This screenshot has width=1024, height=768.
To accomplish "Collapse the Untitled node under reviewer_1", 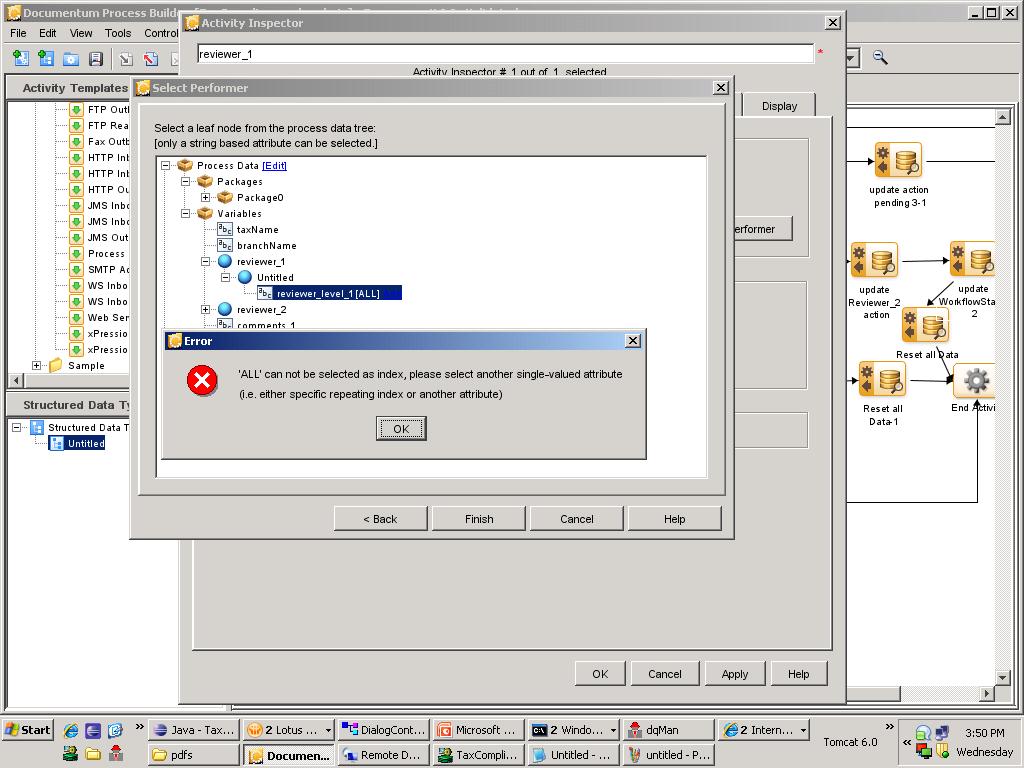I will 225,278.
